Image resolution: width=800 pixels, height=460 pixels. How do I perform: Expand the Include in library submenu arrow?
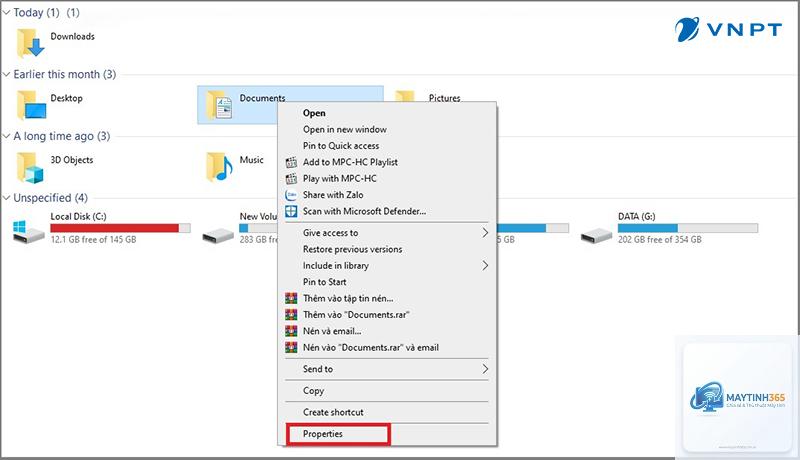[485, 265]
